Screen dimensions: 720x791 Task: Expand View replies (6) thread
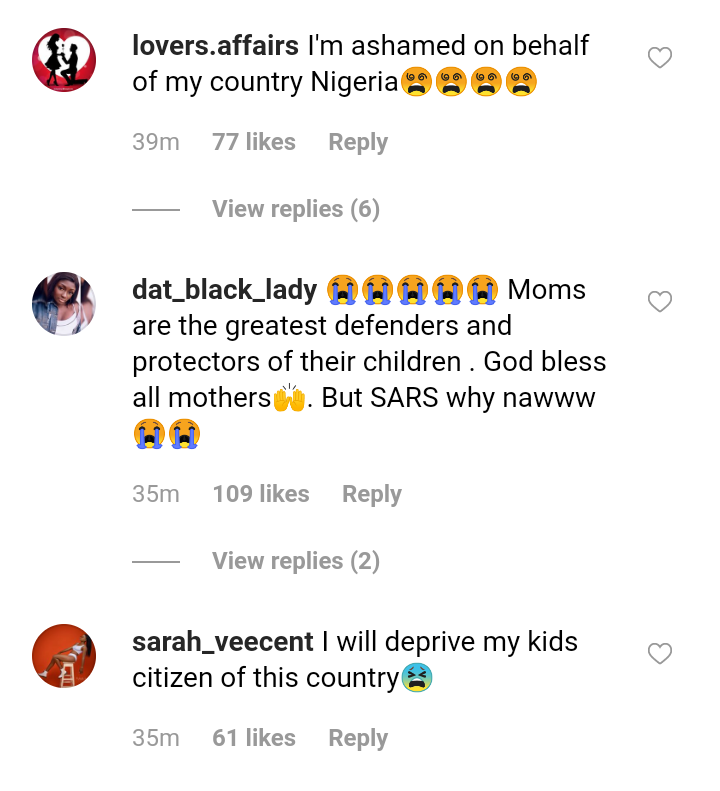pyautogui.click(x=295, y=209)
